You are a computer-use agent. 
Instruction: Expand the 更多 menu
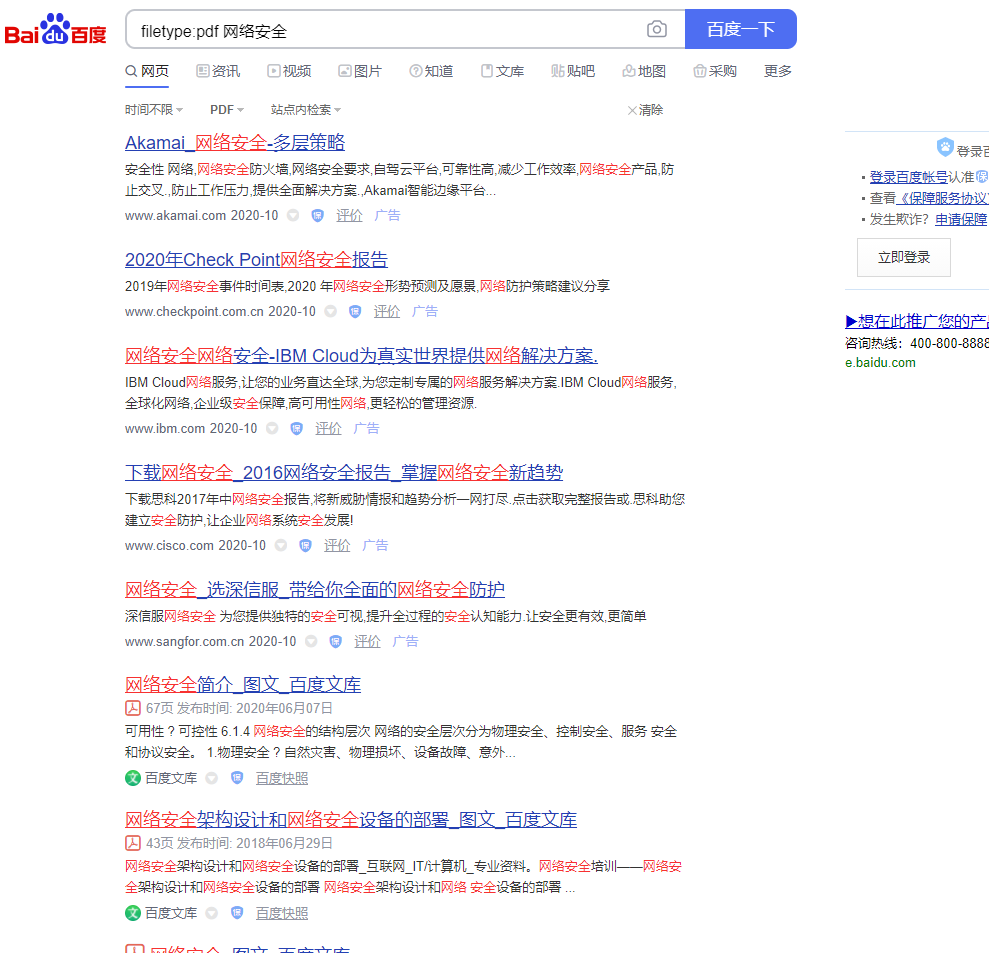778,71
